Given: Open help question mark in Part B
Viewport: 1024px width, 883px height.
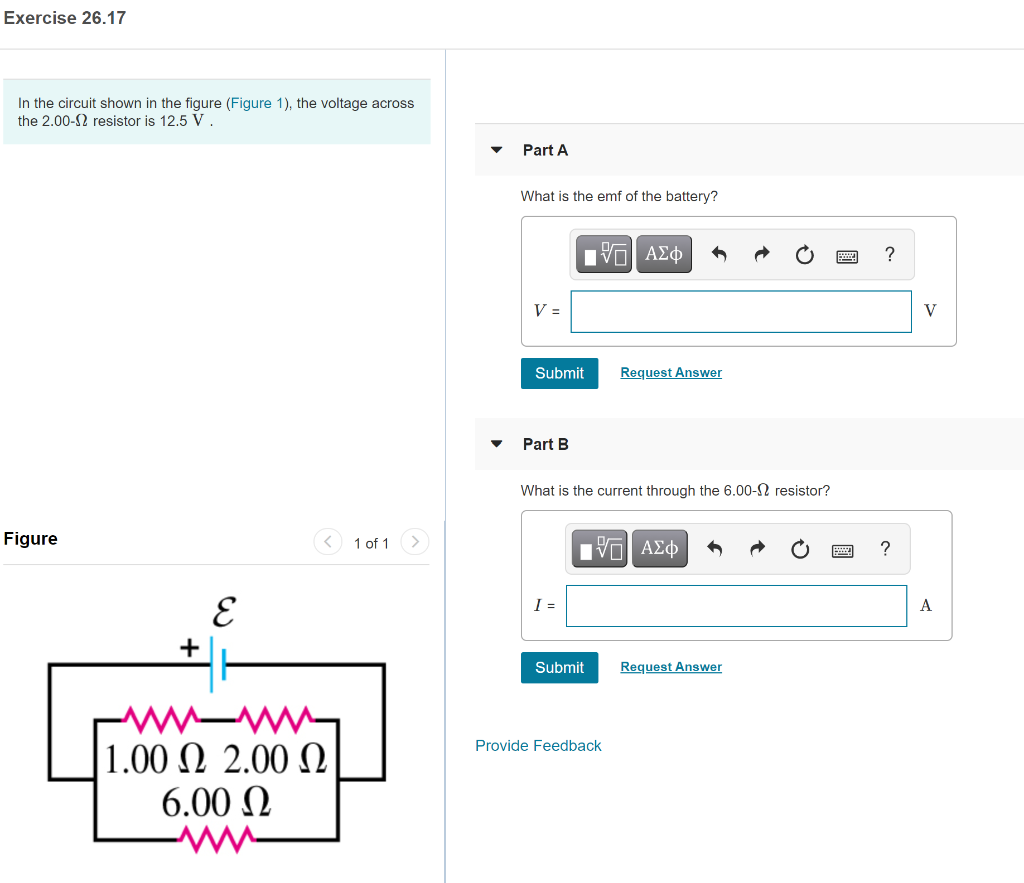Looking at the screenshot, I should (885, 549).
